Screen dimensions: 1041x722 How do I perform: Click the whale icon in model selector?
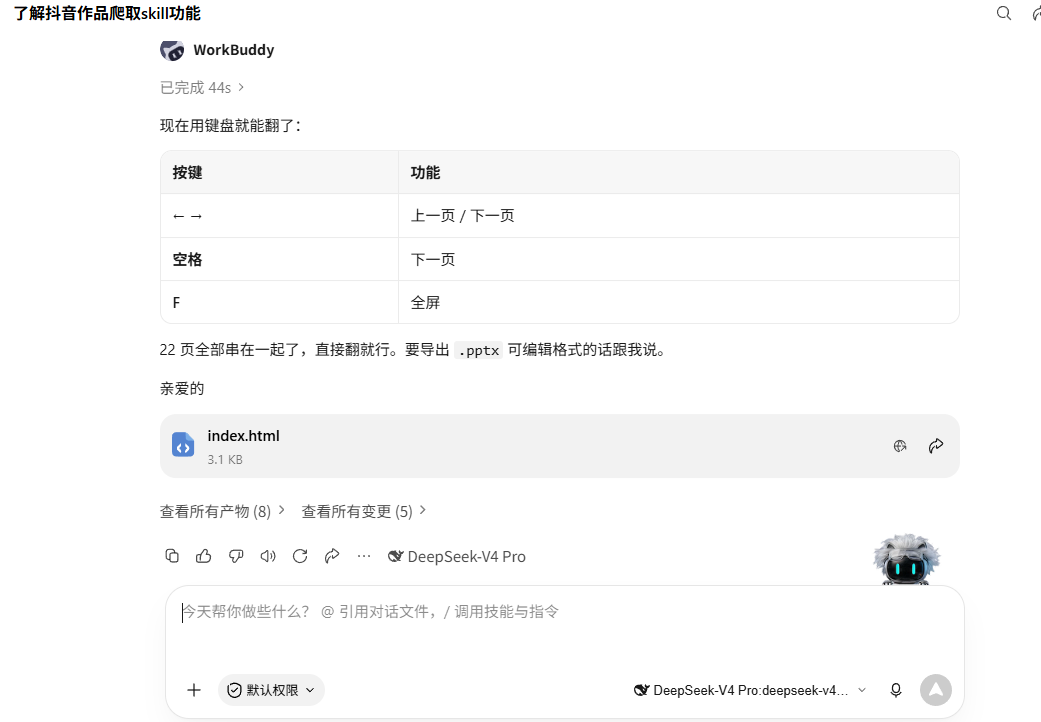pos(641,690)
